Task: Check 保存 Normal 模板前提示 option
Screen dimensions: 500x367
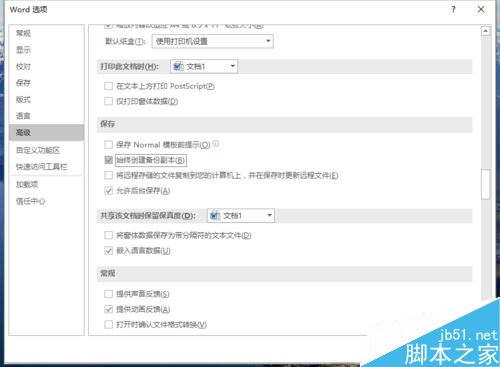Action: tap(108, 145)
